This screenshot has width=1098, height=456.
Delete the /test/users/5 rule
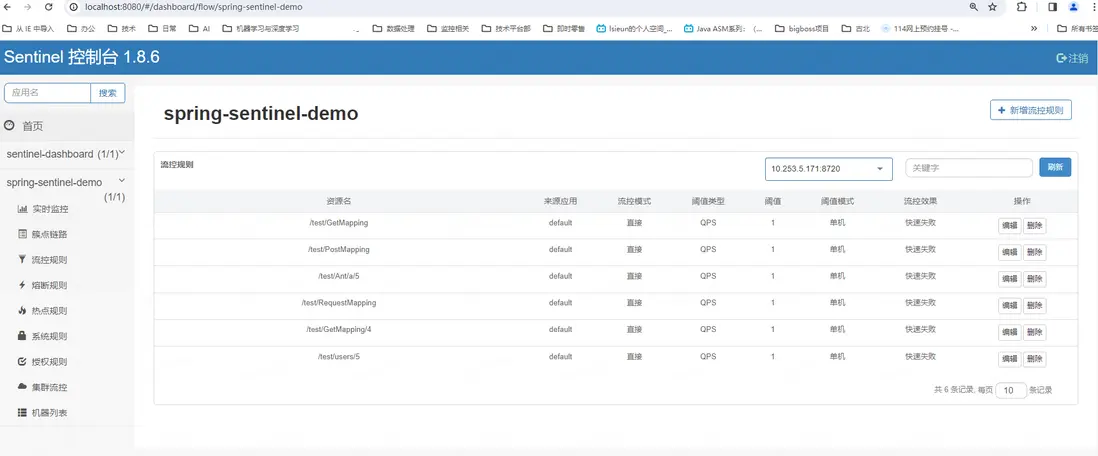[x=1034, y=359]
